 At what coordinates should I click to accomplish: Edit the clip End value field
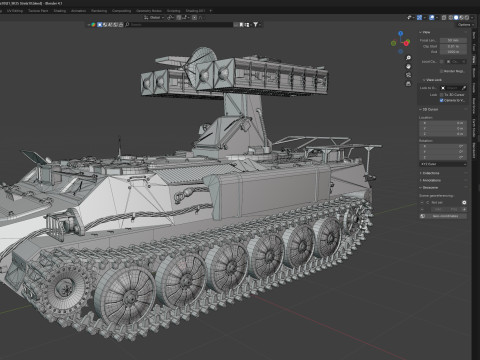tap(453, 52)
